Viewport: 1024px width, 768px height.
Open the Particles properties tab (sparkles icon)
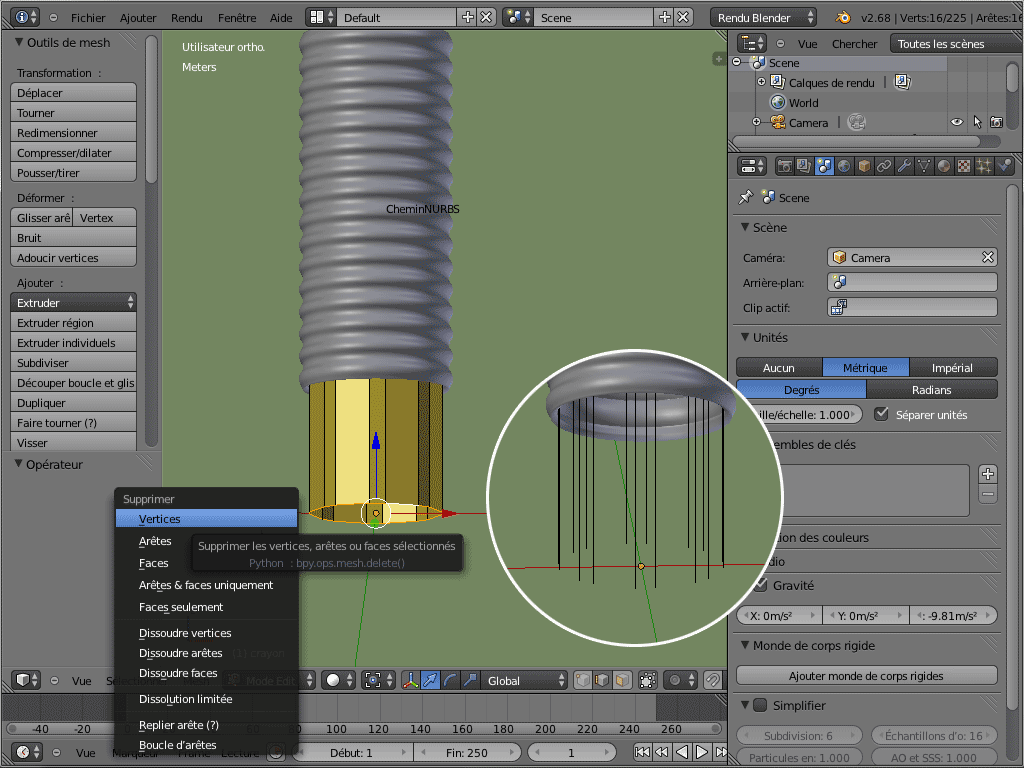[984, 167]
